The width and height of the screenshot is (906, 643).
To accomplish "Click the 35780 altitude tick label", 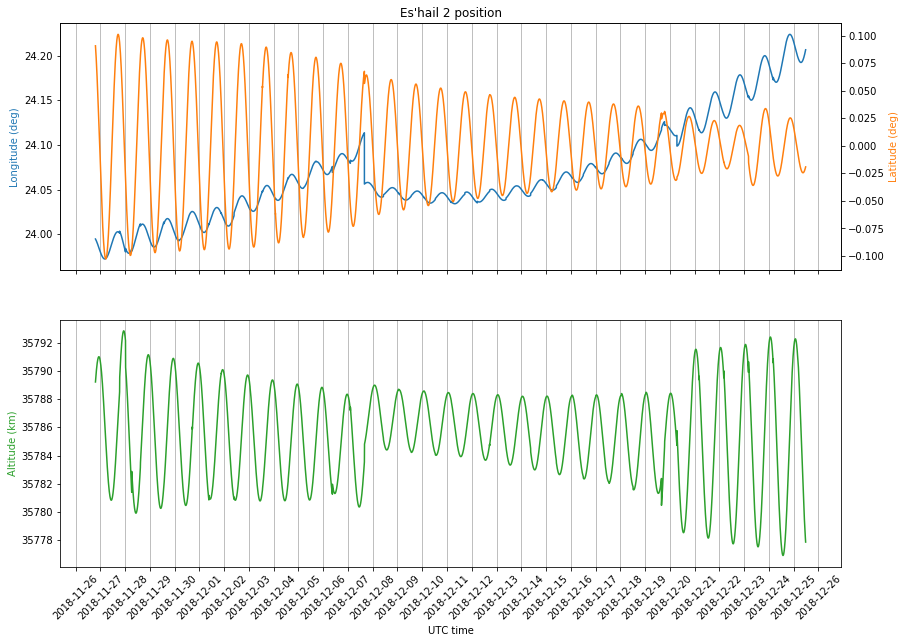I will tap(37, 512).
